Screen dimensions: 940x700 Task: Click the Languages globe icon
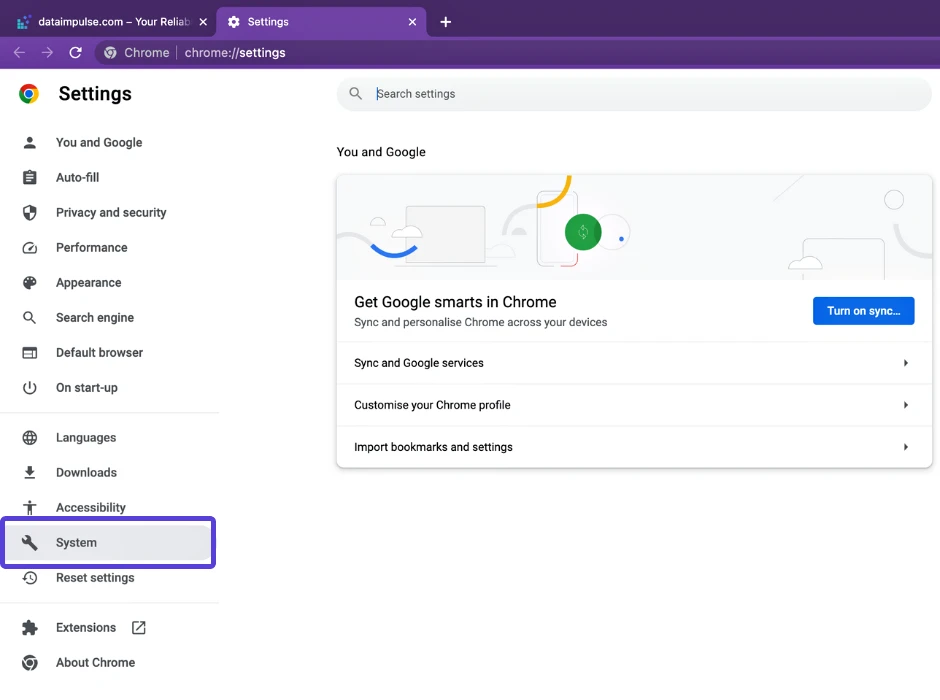pos(29,438)
